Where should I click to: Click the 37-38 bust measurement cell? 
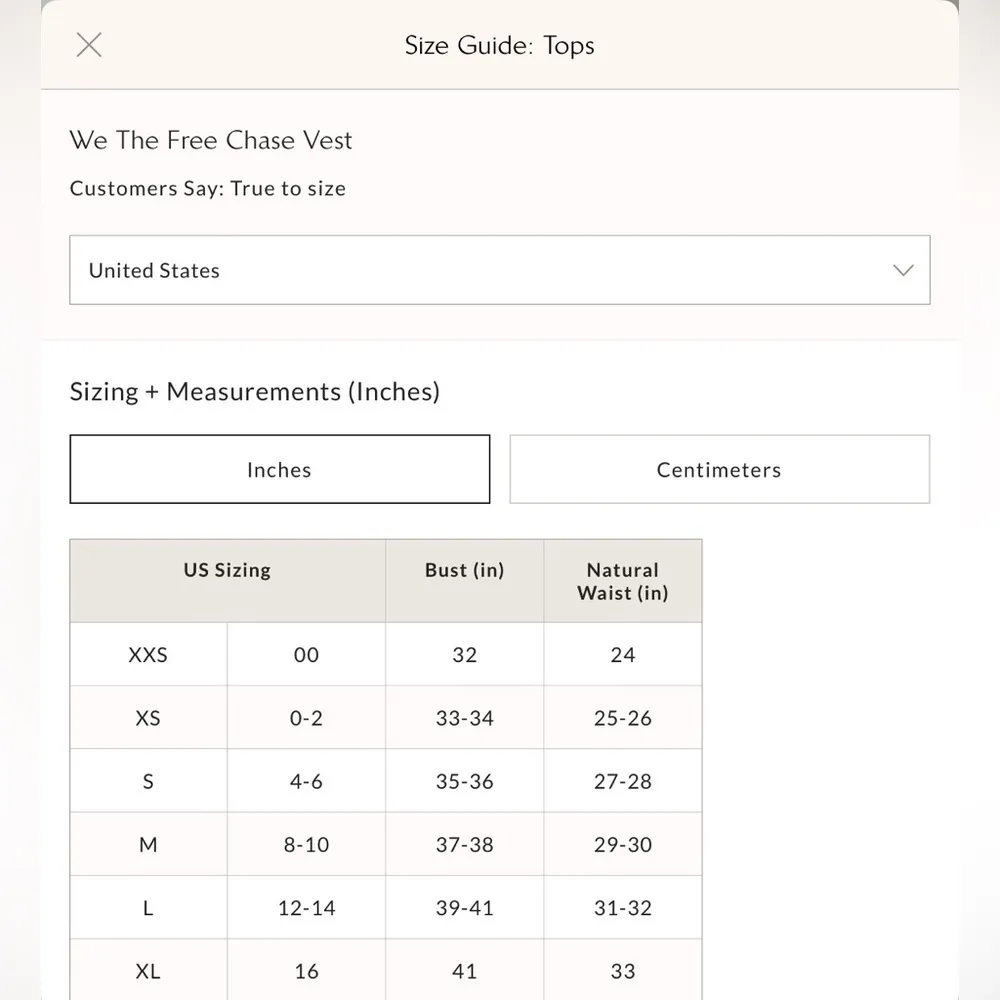464,845
